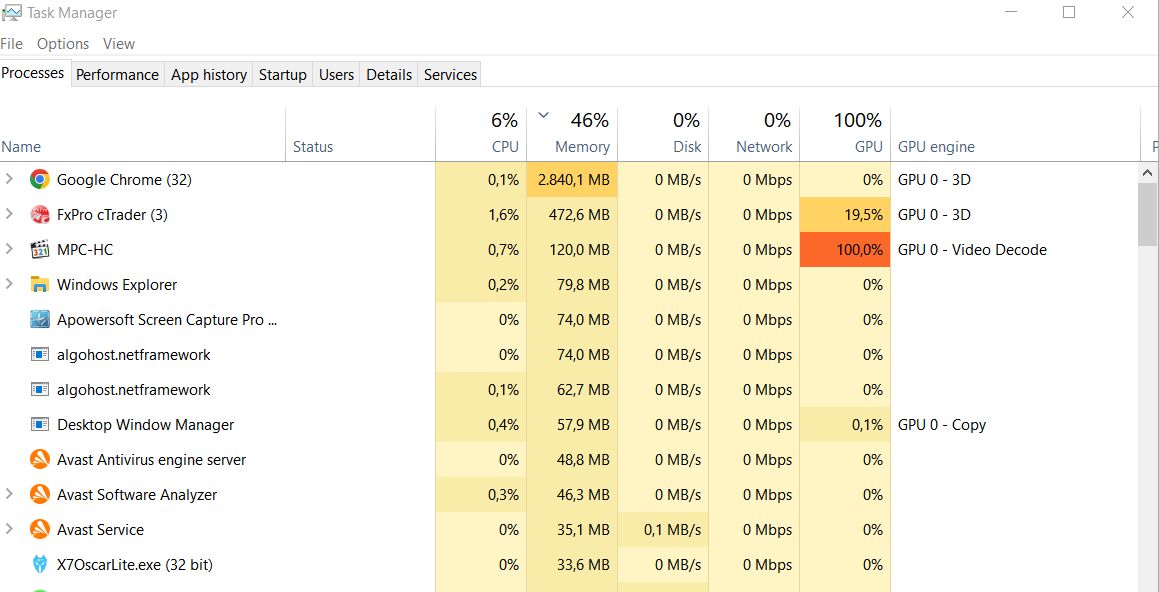Expand the MPC-HC process entry
Screen dimensions: 1159x592
tap(9, 249)
